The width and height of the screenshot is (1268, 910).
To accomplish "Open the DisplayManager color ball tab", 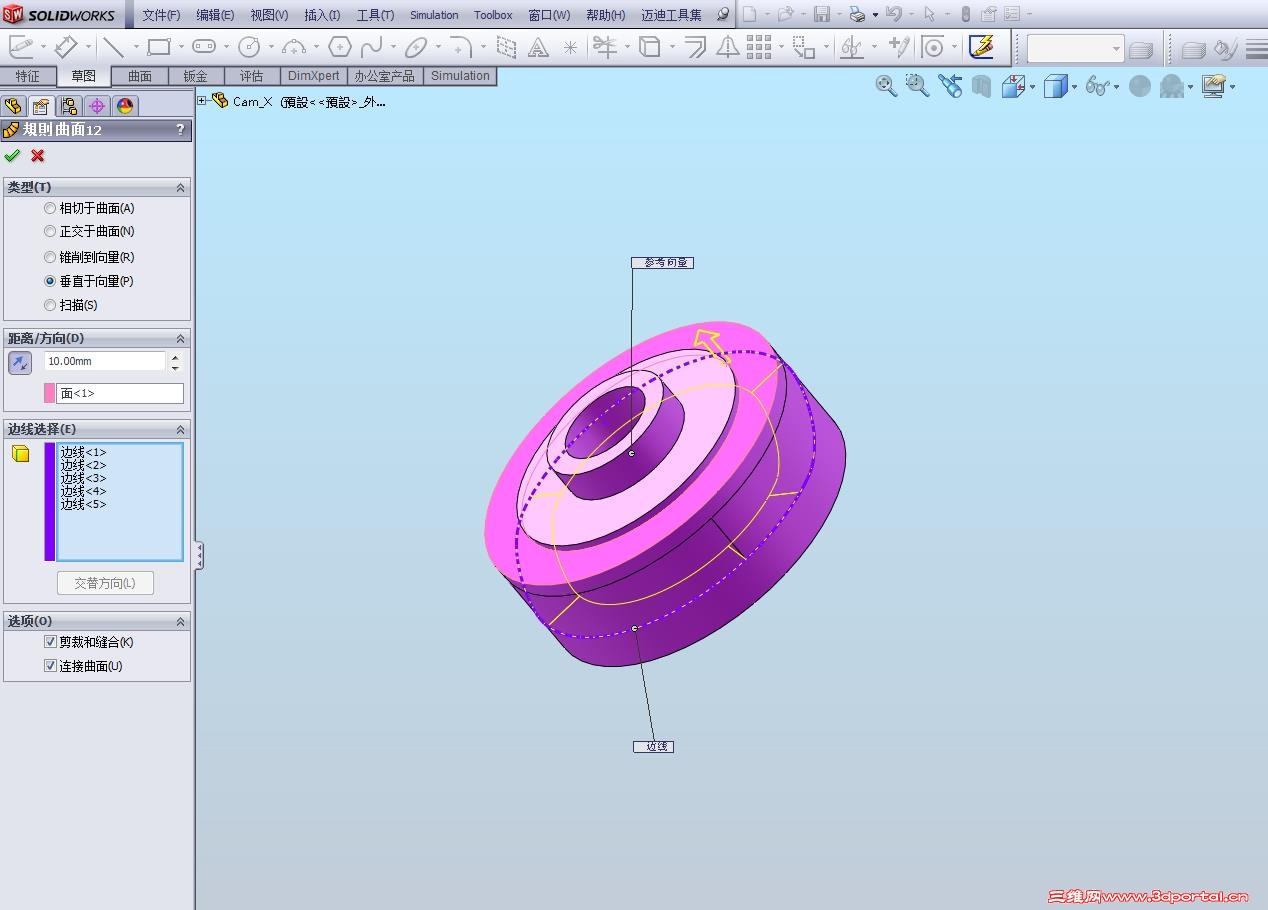I will pyautogui.click(x=125, y=106).
